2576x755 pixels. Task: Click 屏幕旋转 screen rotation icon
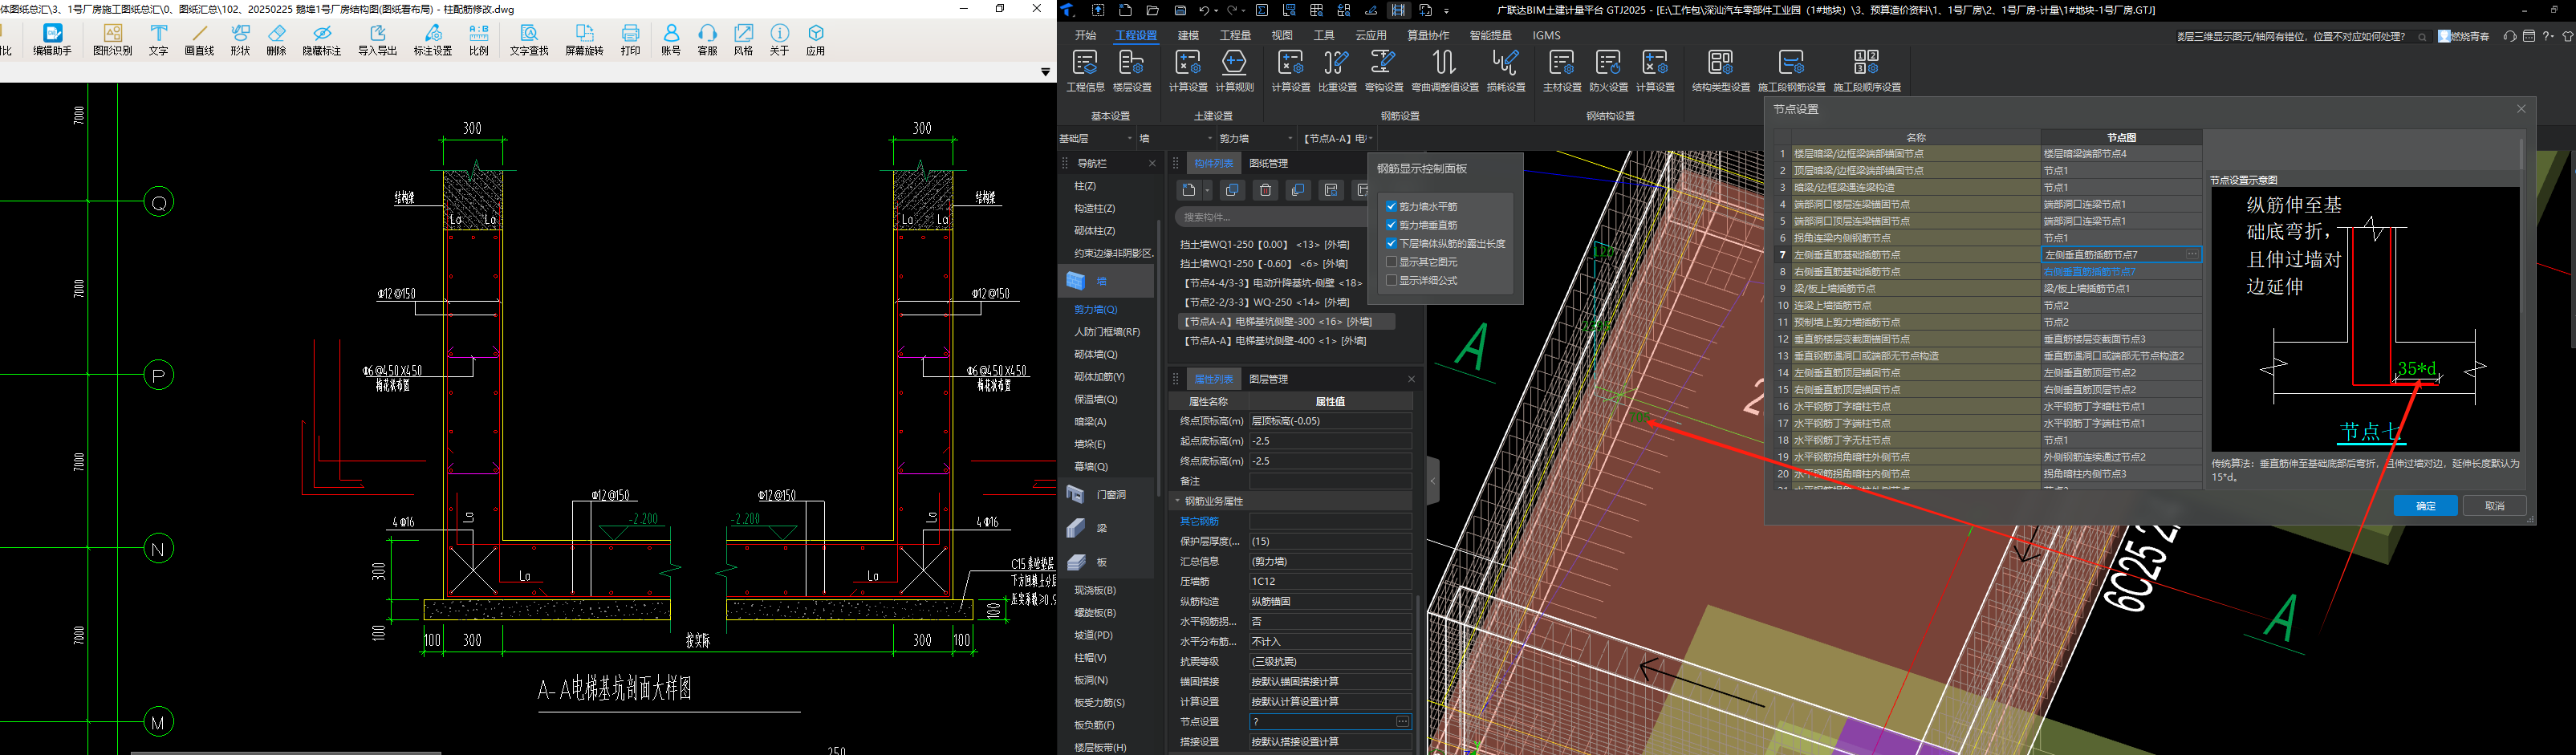pyautogui.click(x=585, y=40)
